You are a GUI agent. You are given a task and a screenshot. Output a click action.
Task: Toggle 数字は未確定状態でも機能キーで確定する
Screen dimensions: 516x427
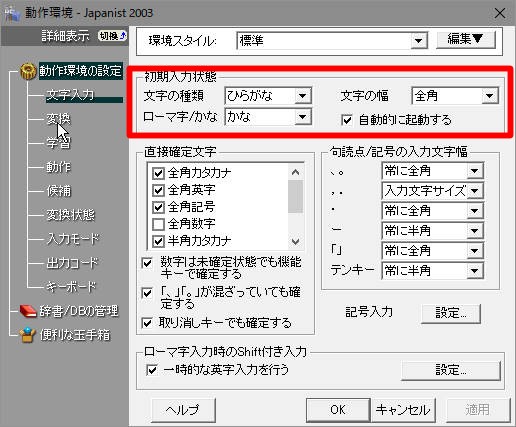click(x=147, y=263)
